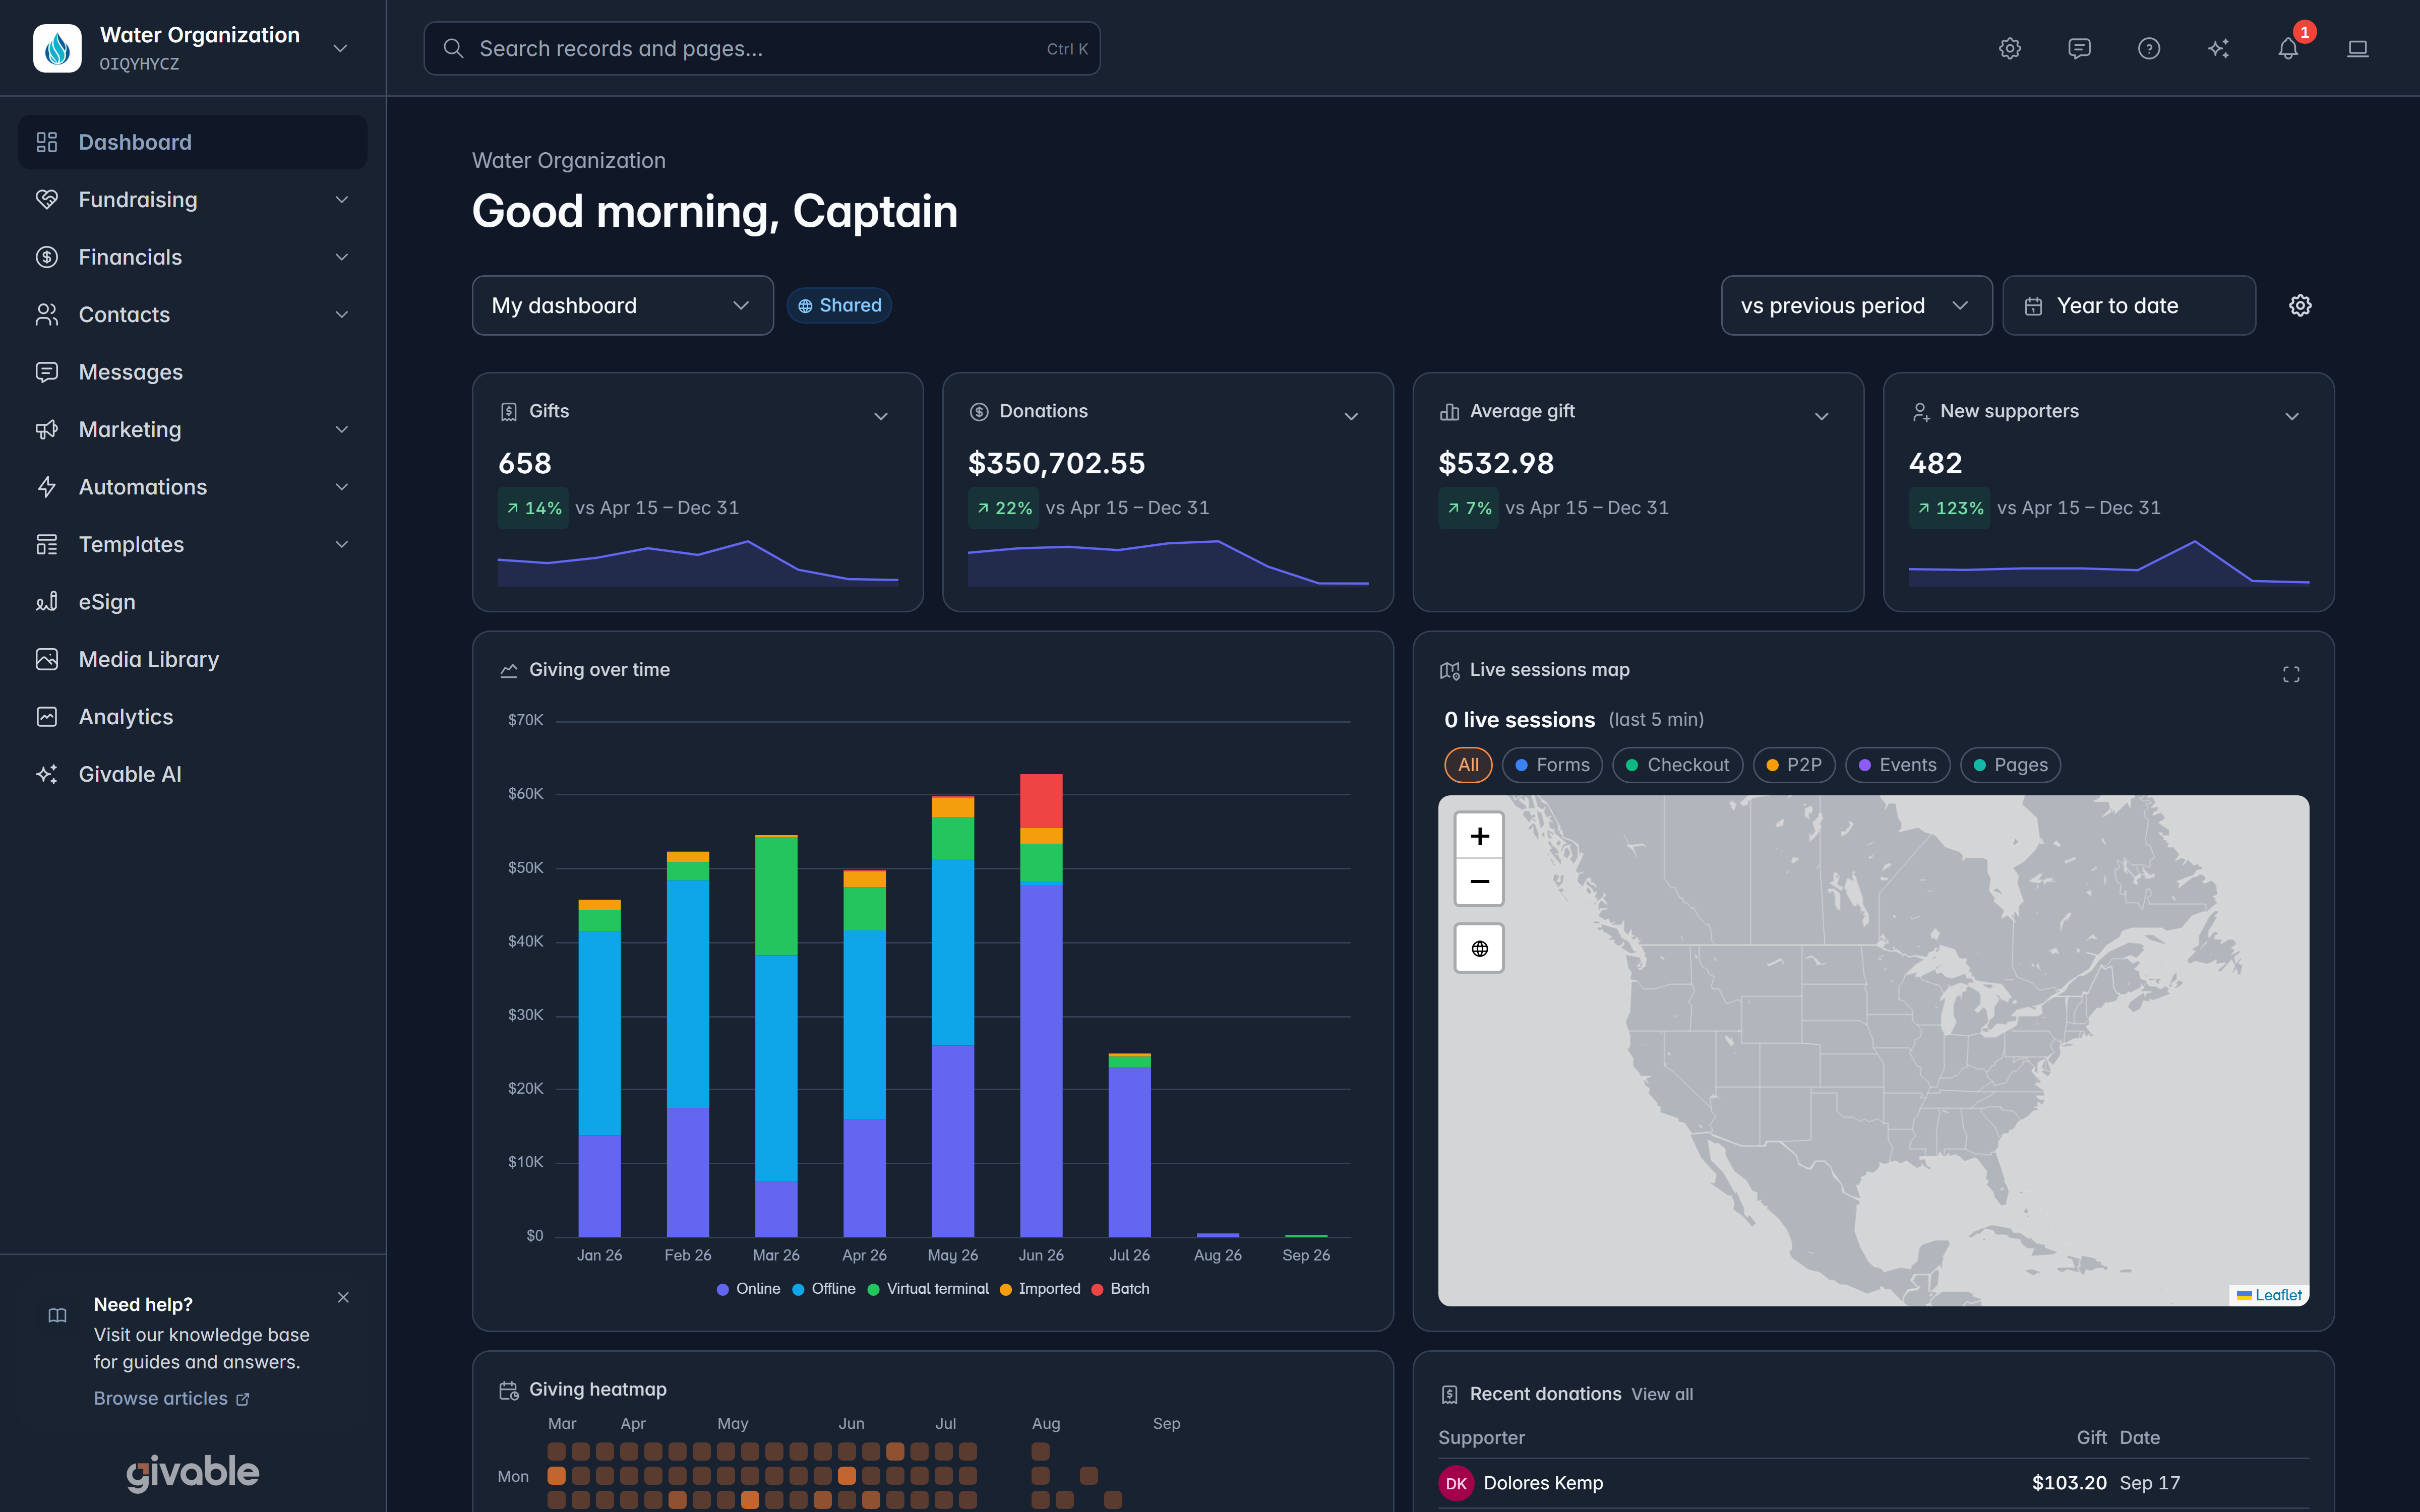This screenshot has width=2420, height=1512.
Task: Toggle the P2P sessions filter
Action: (1794, 765)
